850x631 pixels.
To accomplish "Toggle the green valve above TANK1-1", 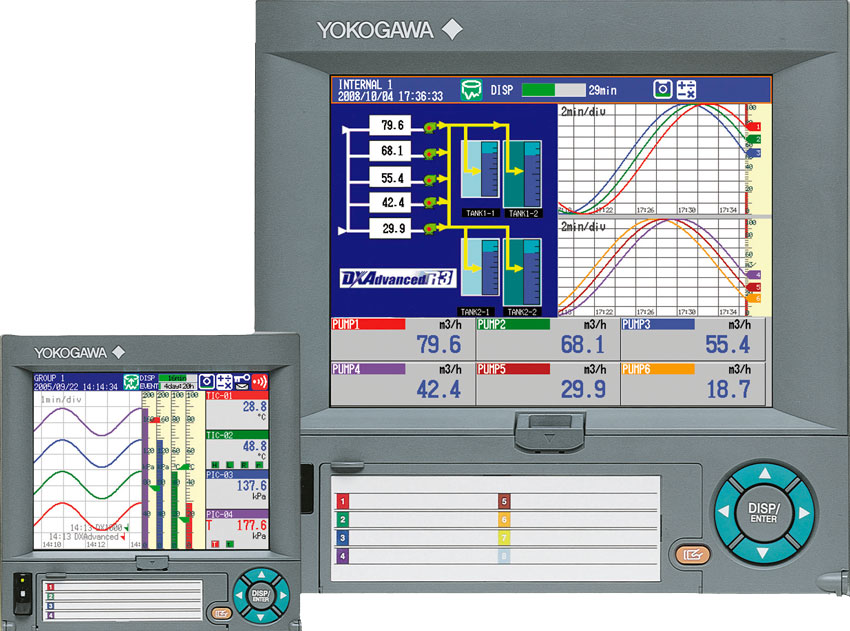I will [429, 127].
